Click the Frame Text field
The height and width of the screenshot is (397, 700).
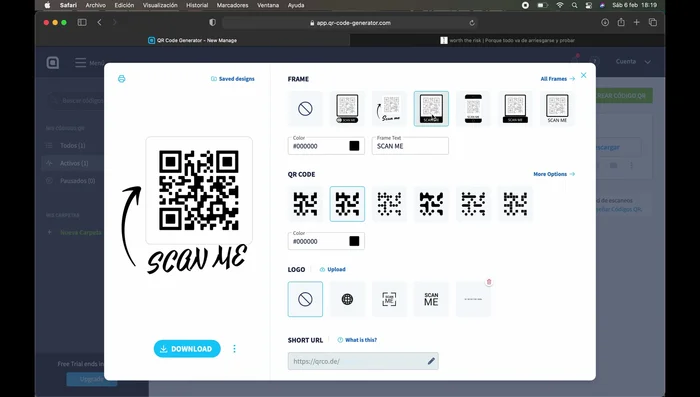coord(410,146)
